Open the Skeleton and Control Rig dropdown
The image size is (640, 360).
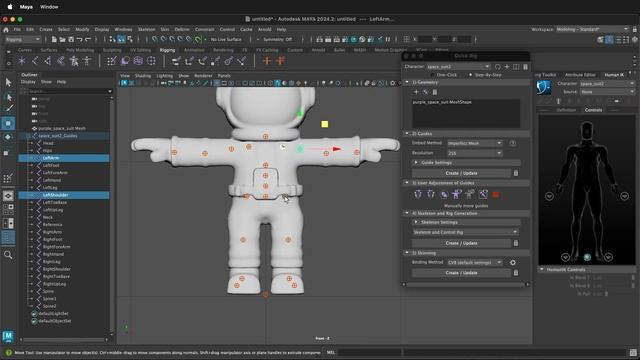coord(465,232)
